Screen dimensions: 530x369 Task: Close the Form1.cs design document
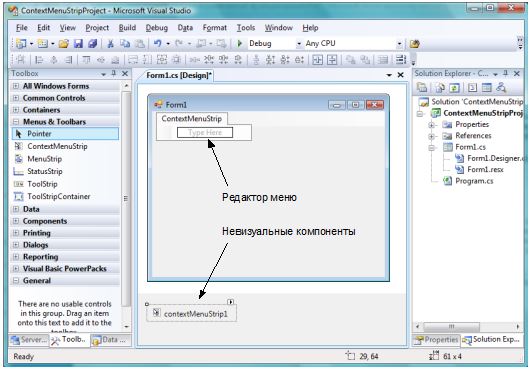(401, 75)
